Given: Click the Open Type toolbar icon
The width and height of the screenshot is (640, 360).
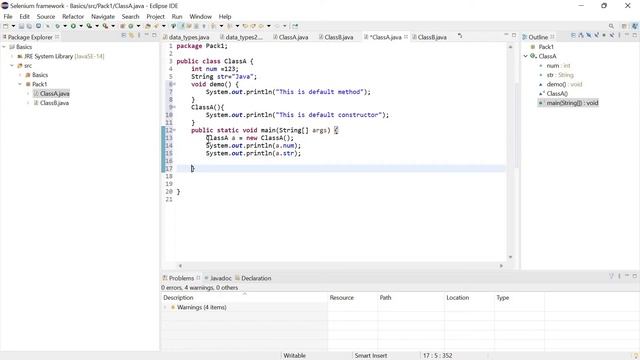Looking at the screenshot, I should (x=147, y=26).
